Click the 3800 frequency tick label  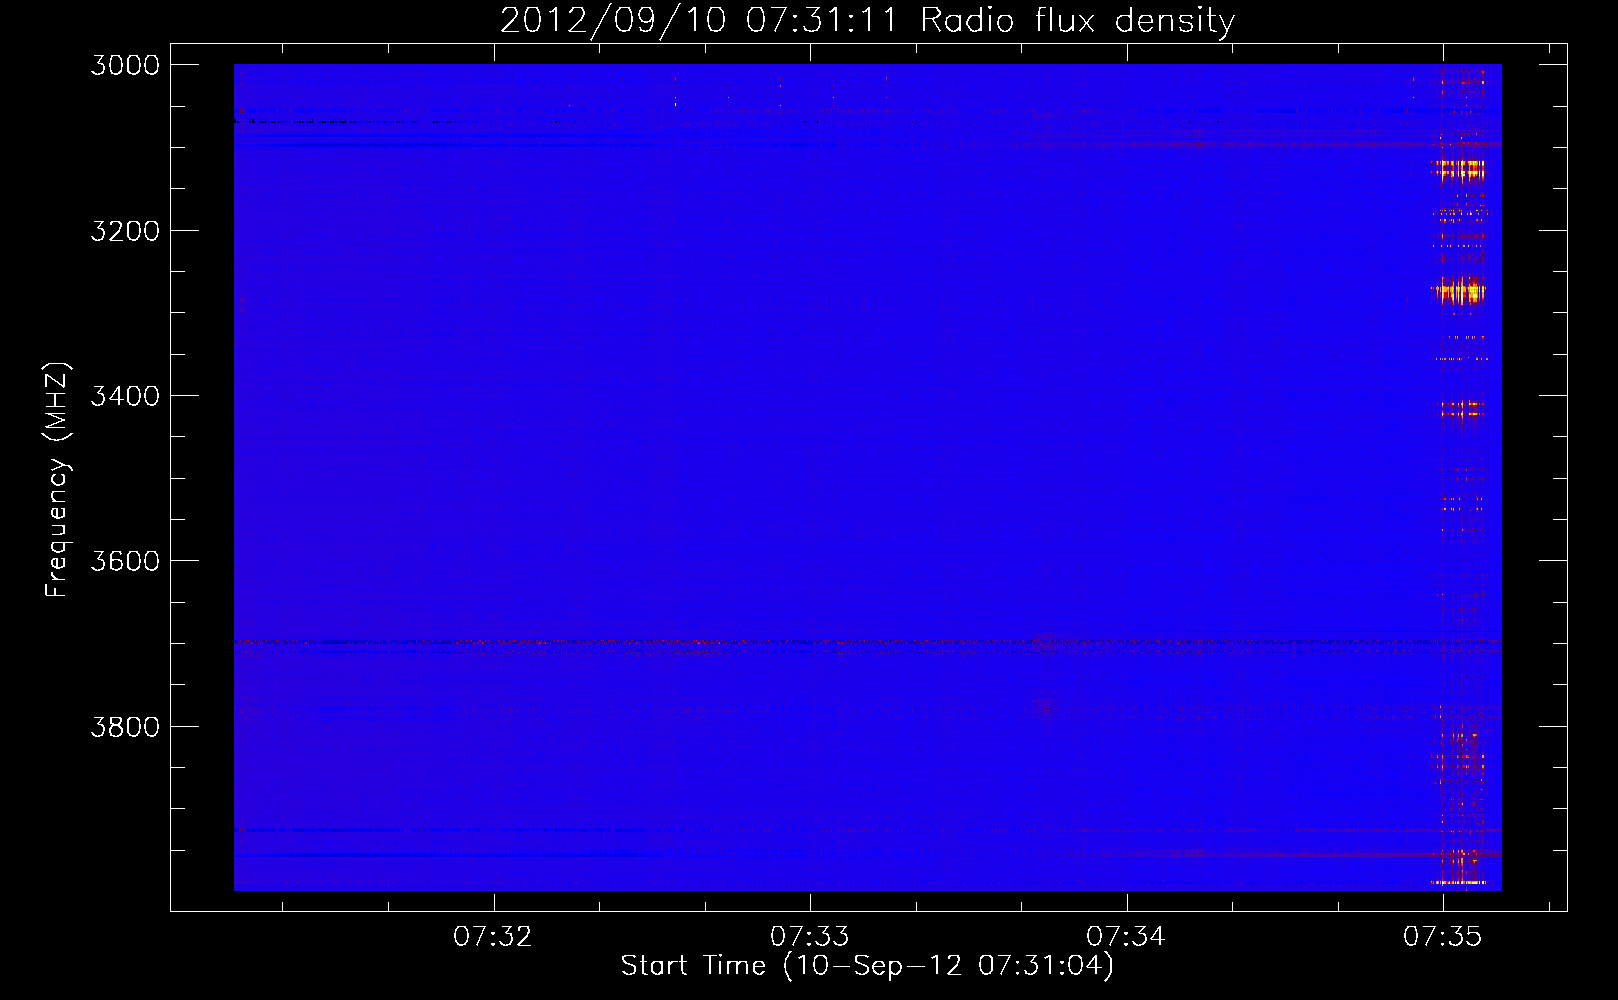125,727
